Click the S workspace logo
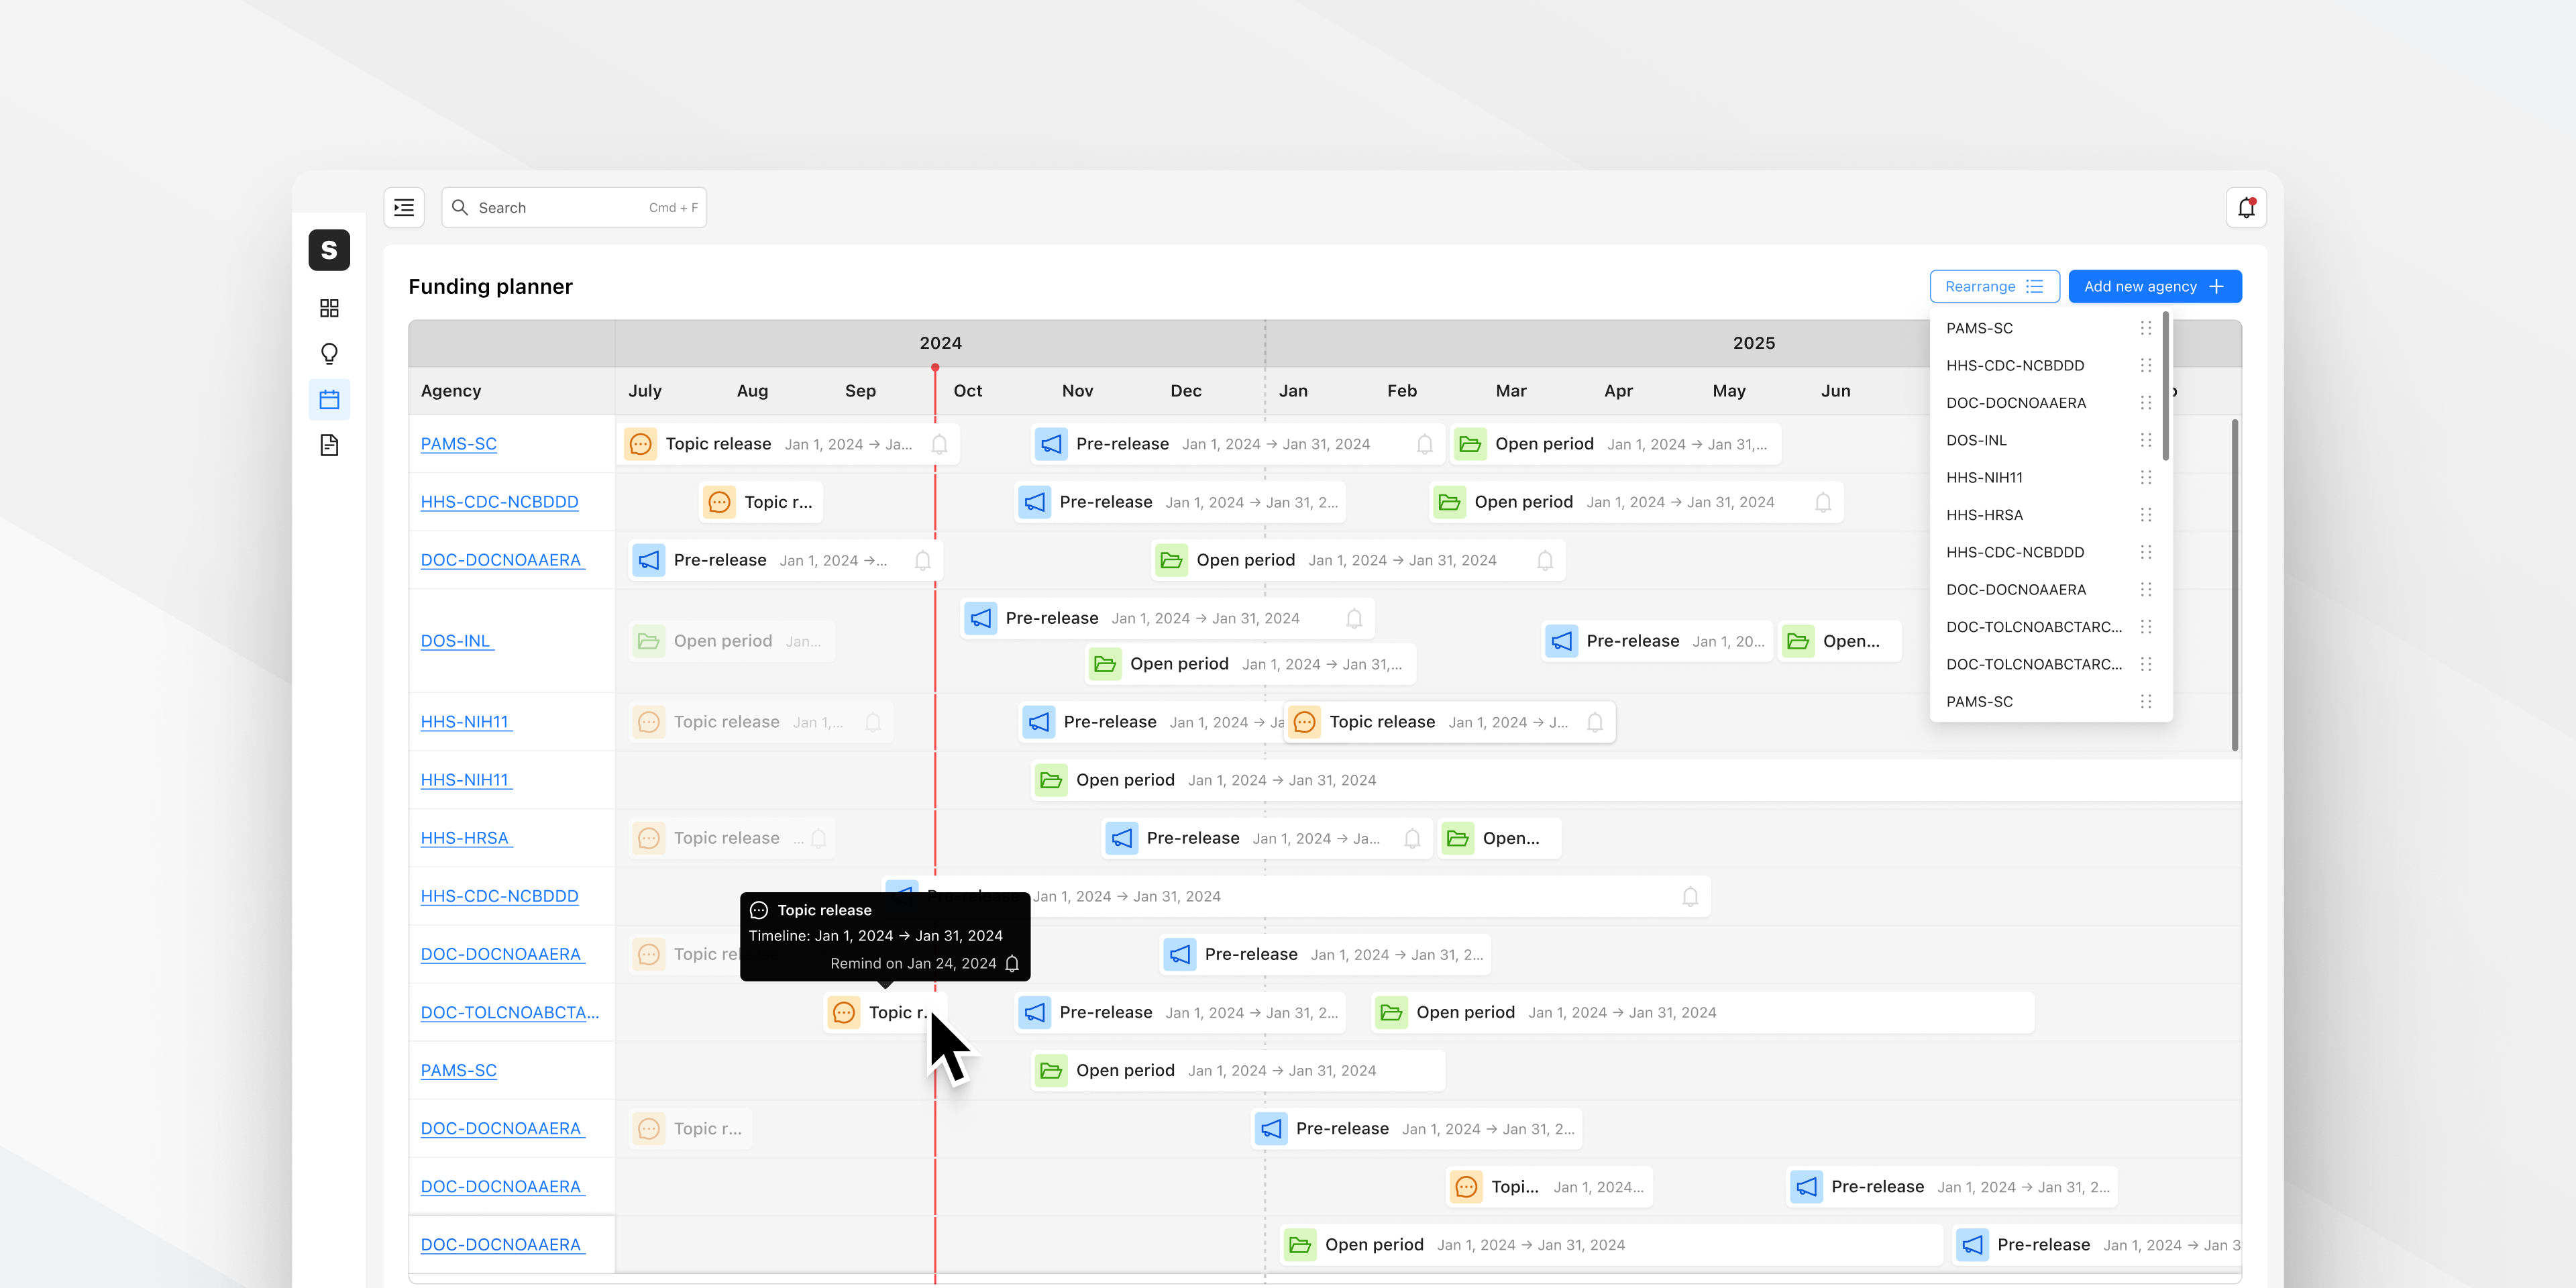 pos(329,250)
